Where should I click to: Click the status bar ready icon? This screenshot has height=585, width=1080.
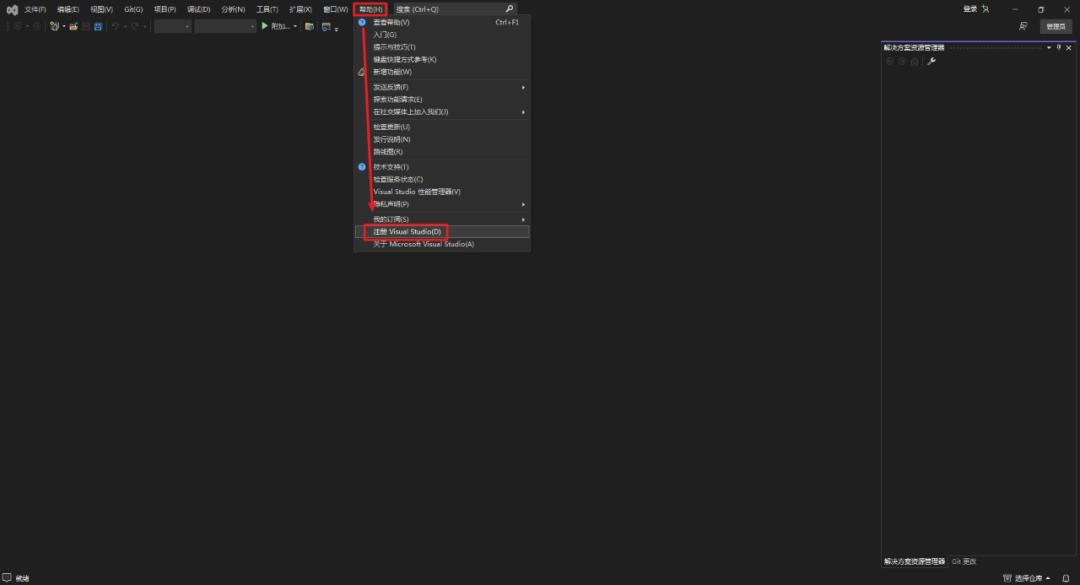point(7,577)
